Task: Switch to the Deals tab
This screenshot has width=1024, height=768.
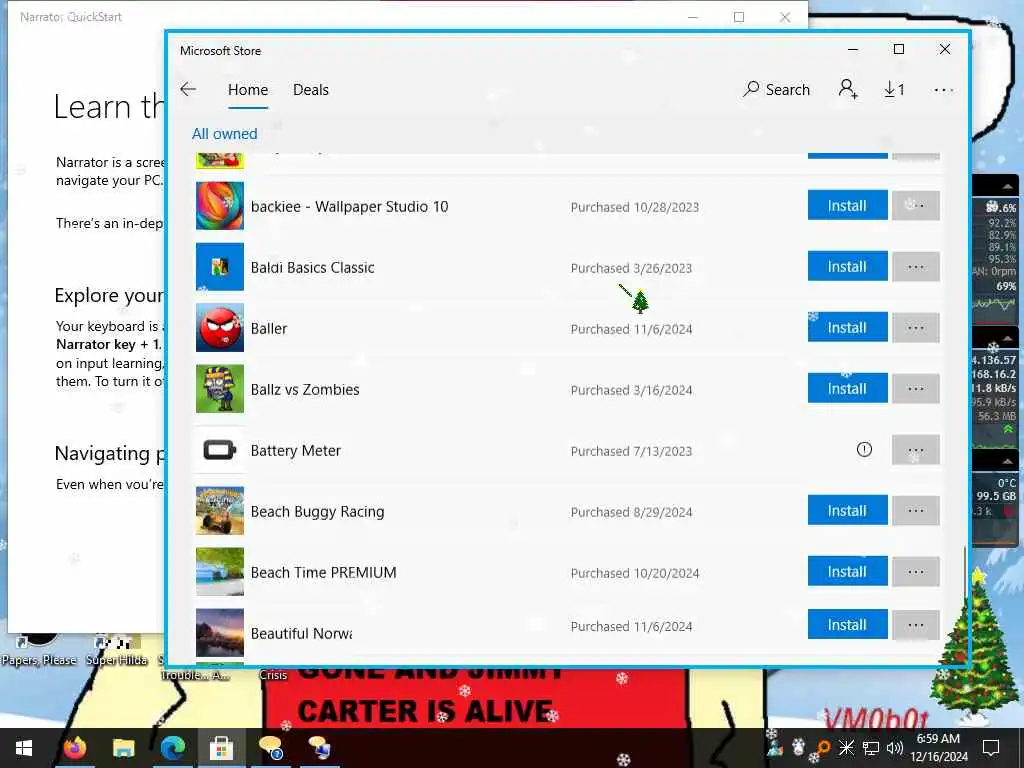Action: [x=311, y=90]
